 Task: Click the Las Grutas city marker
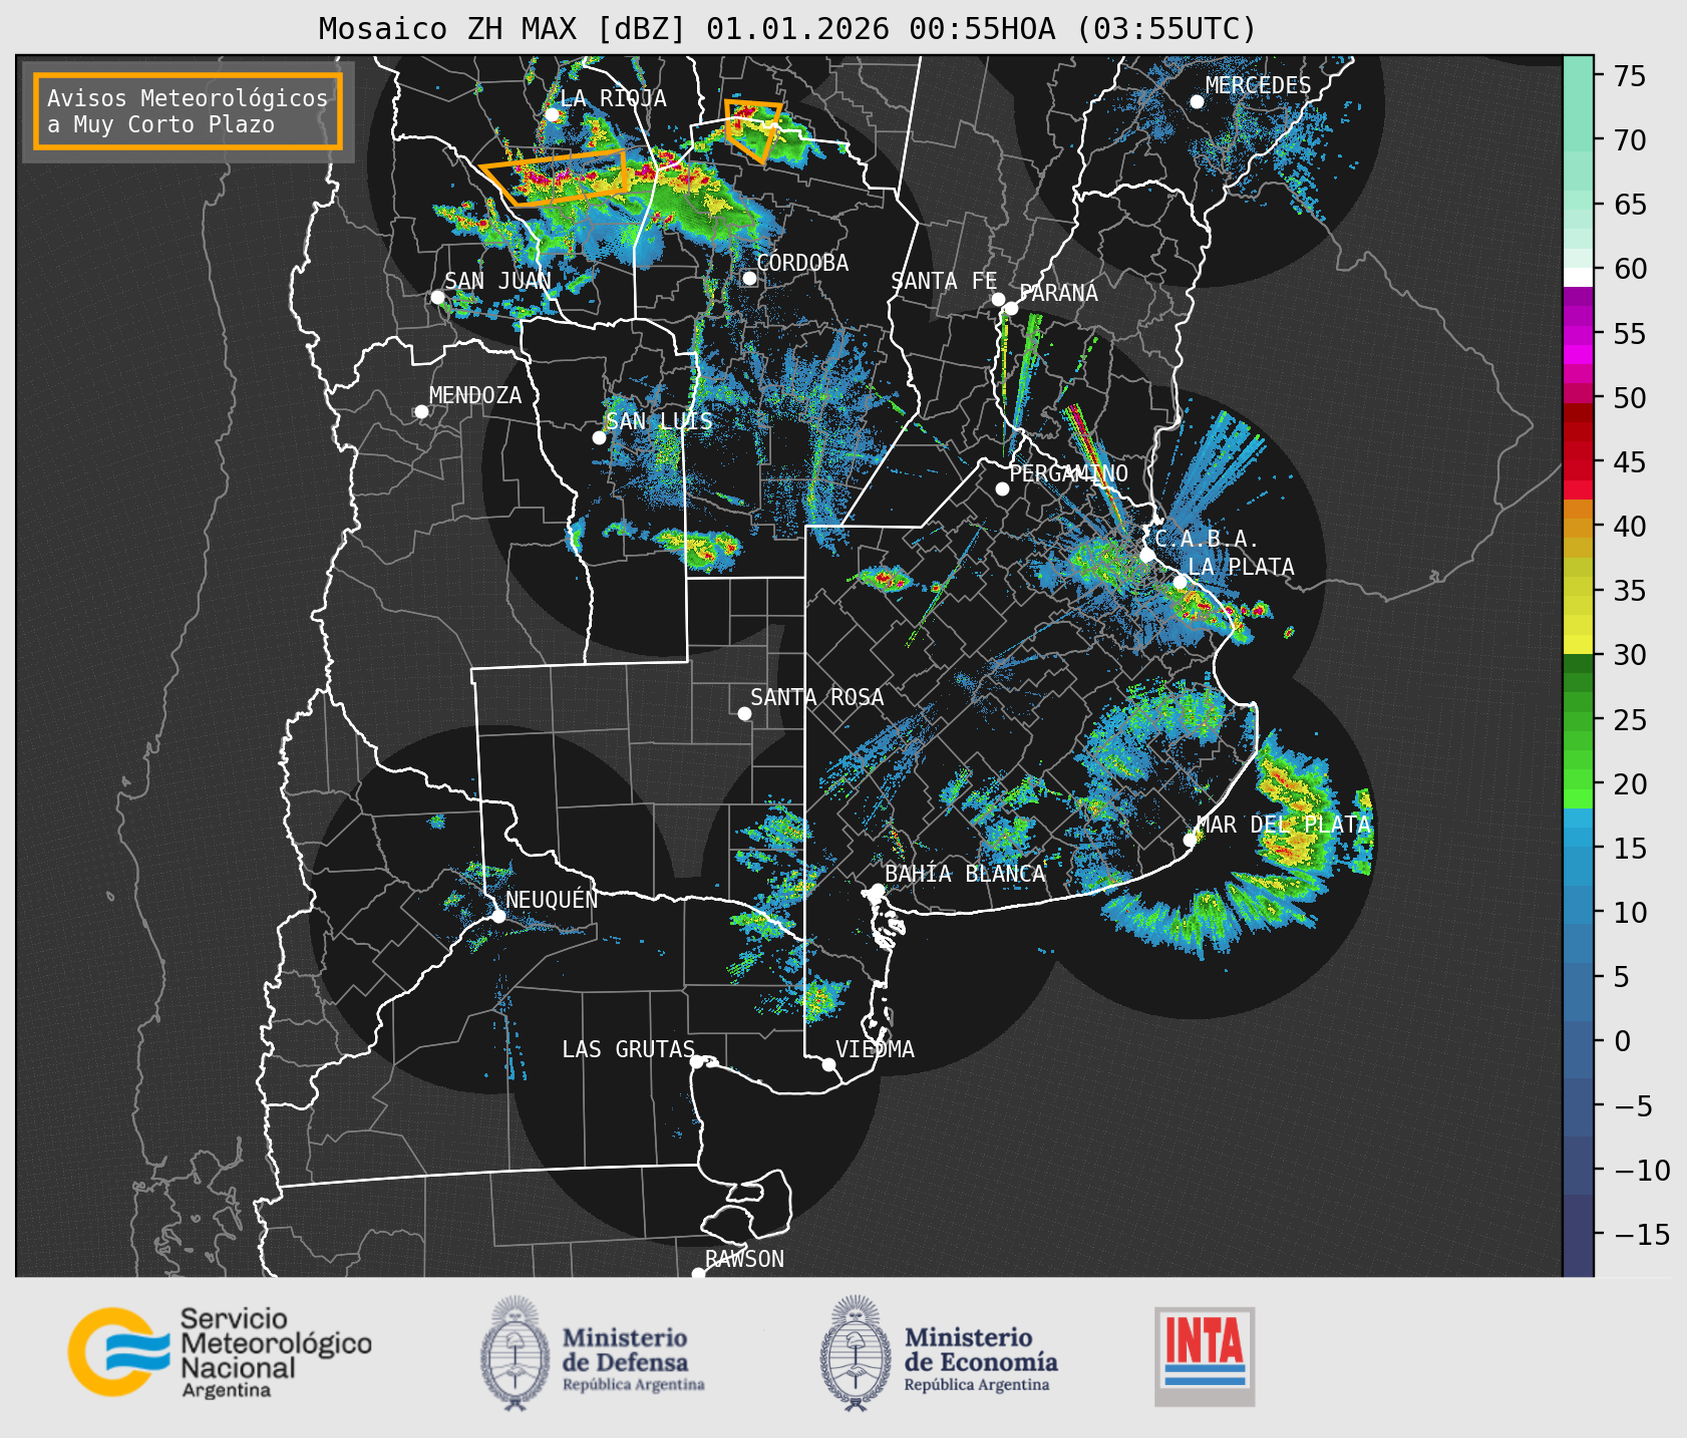point(697,1061)
